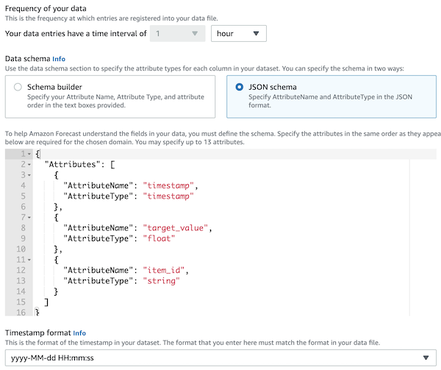Collapse the fold arrow at line 7
The image size is (441, 370).
[29, 218]
